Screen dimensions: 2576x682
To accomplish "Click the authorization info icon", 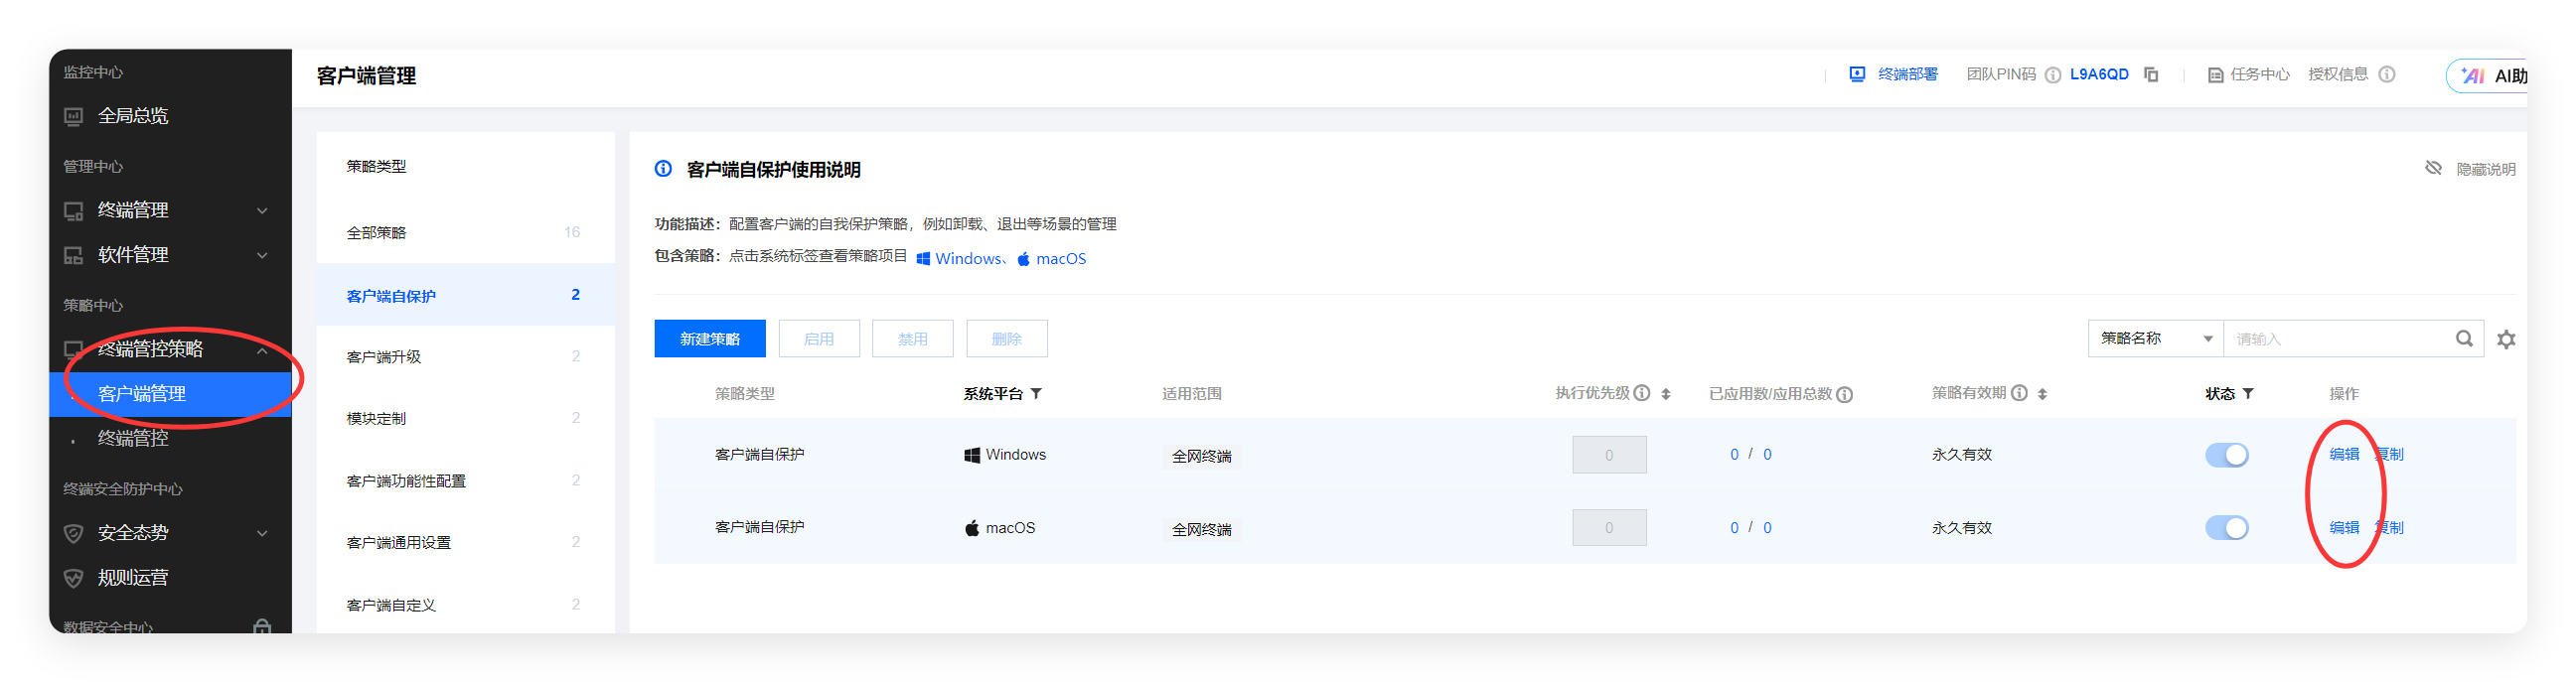I will (x=2387, y=75).
